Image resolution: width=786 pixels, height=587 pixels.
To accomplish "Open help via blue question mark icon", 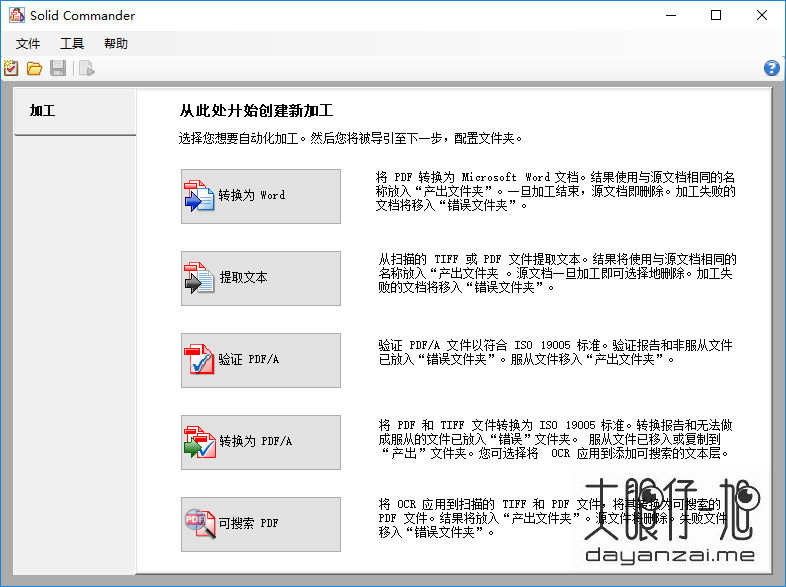I will [771, 68].
